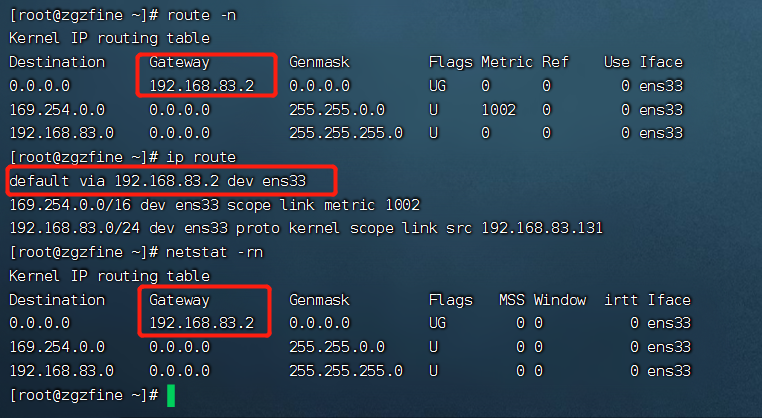Click the green cursor at the last prompt
Image resolution: width=762 pixels, height=418 pixels.
click(x=171, y=395)
